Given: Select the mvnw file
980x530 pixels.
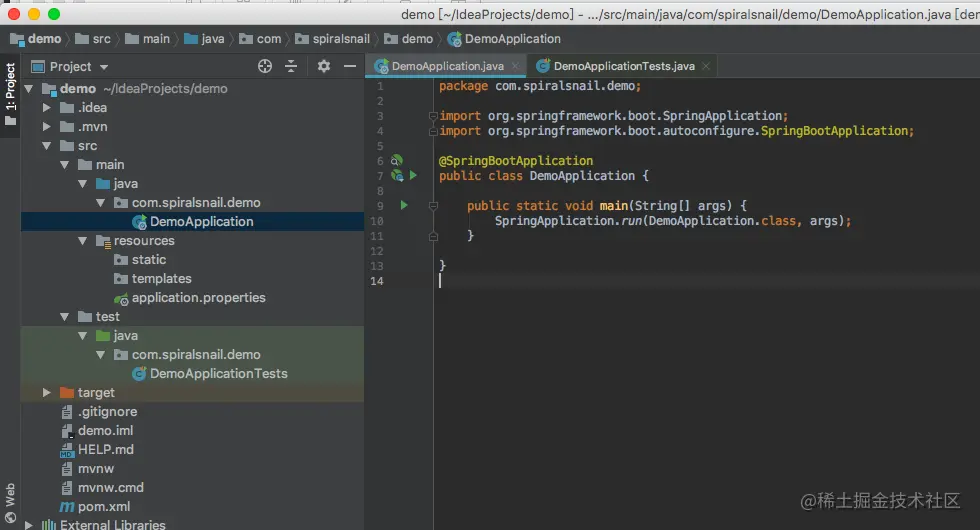Looking at the screenshot, I should coord(96,469).
